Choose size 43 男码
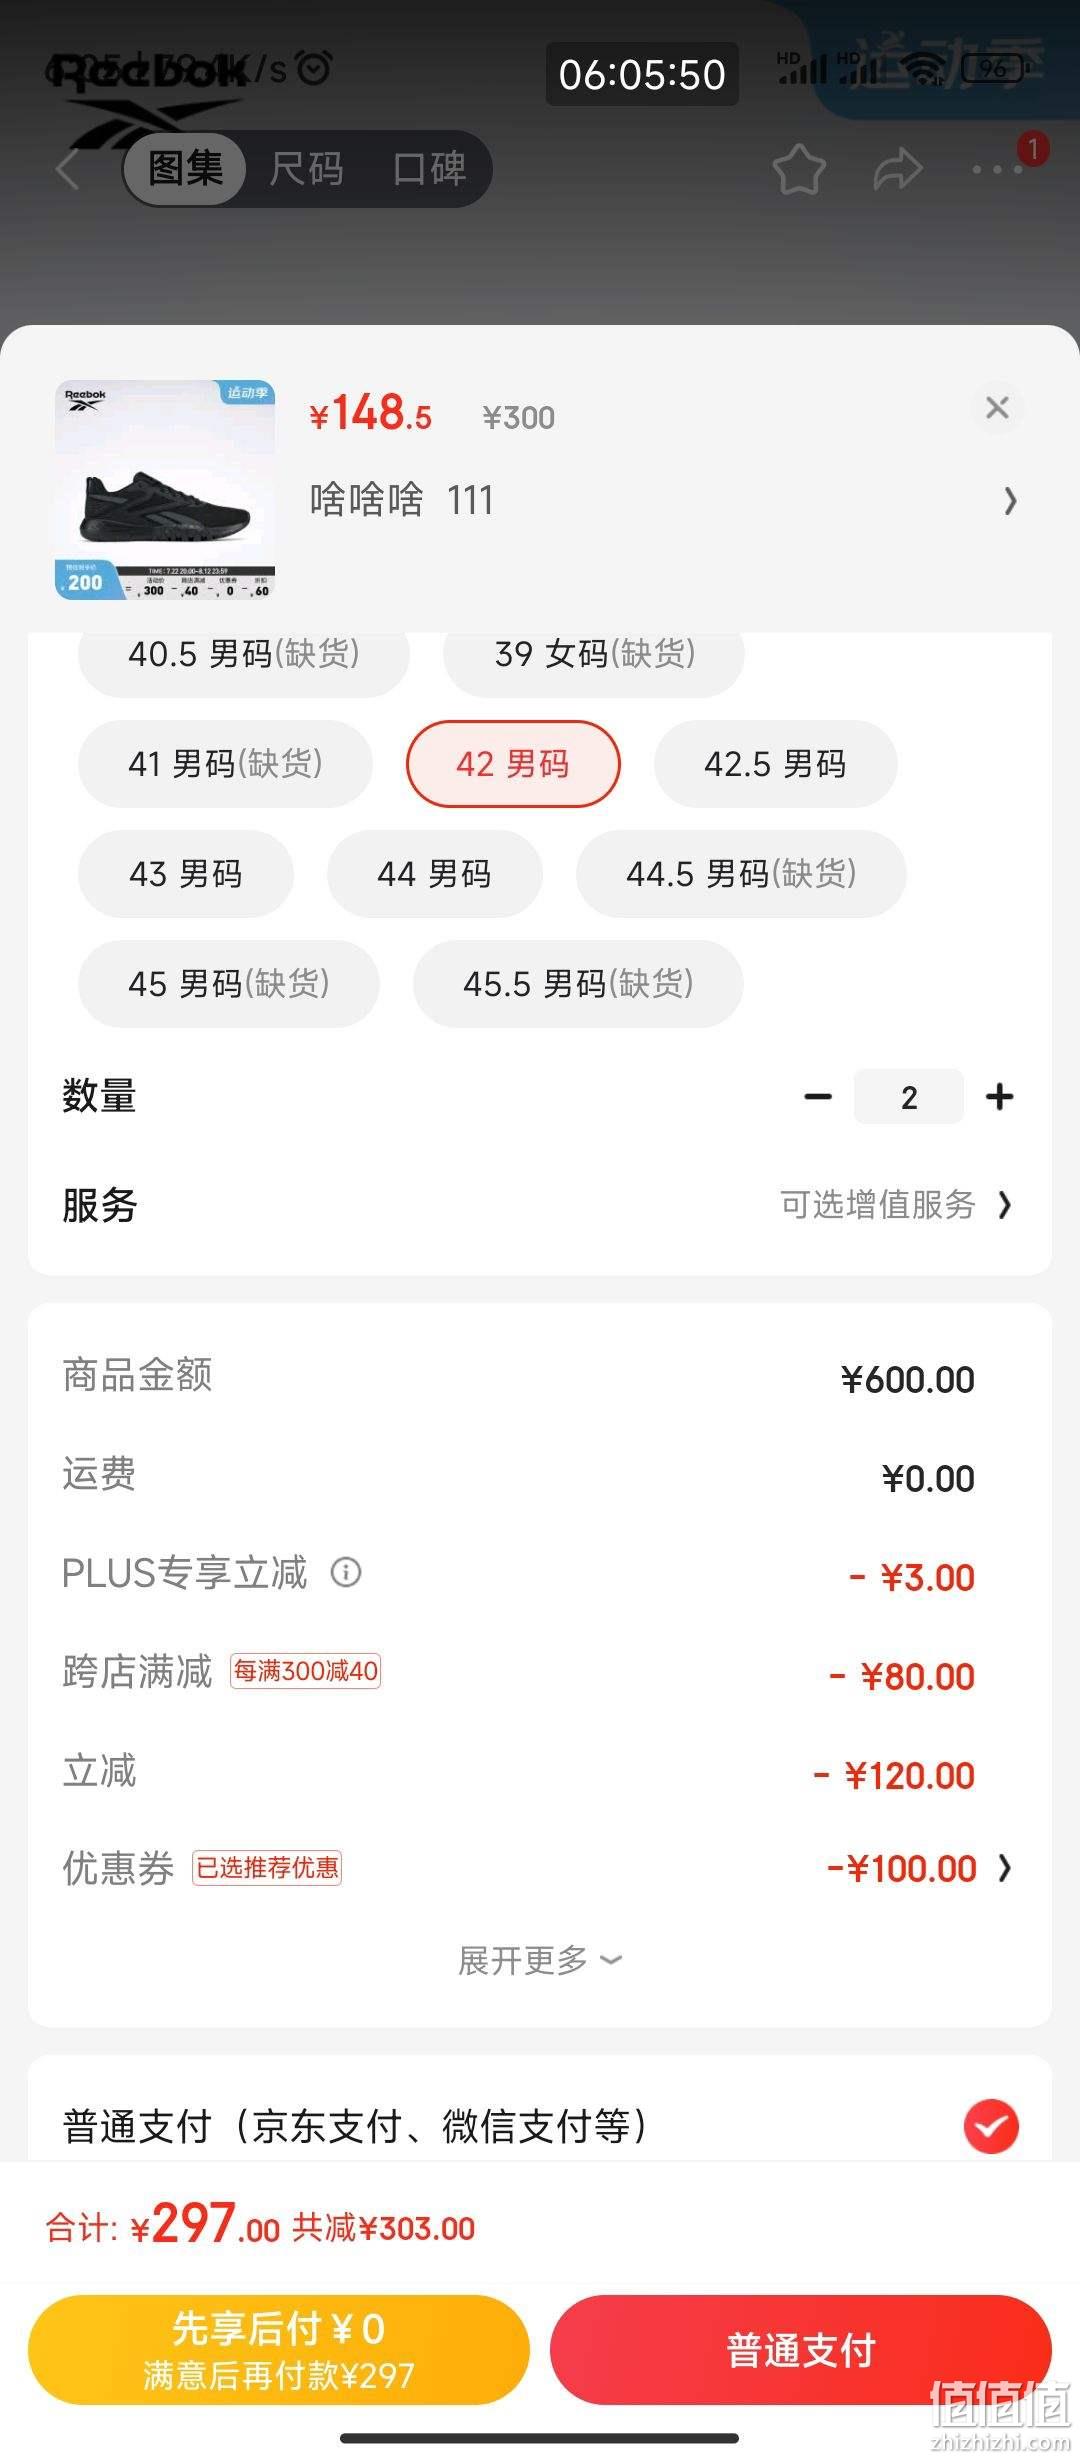The height and width of the screenshot is (2460, 1080). pyautogui.click(x=186, y=874)
